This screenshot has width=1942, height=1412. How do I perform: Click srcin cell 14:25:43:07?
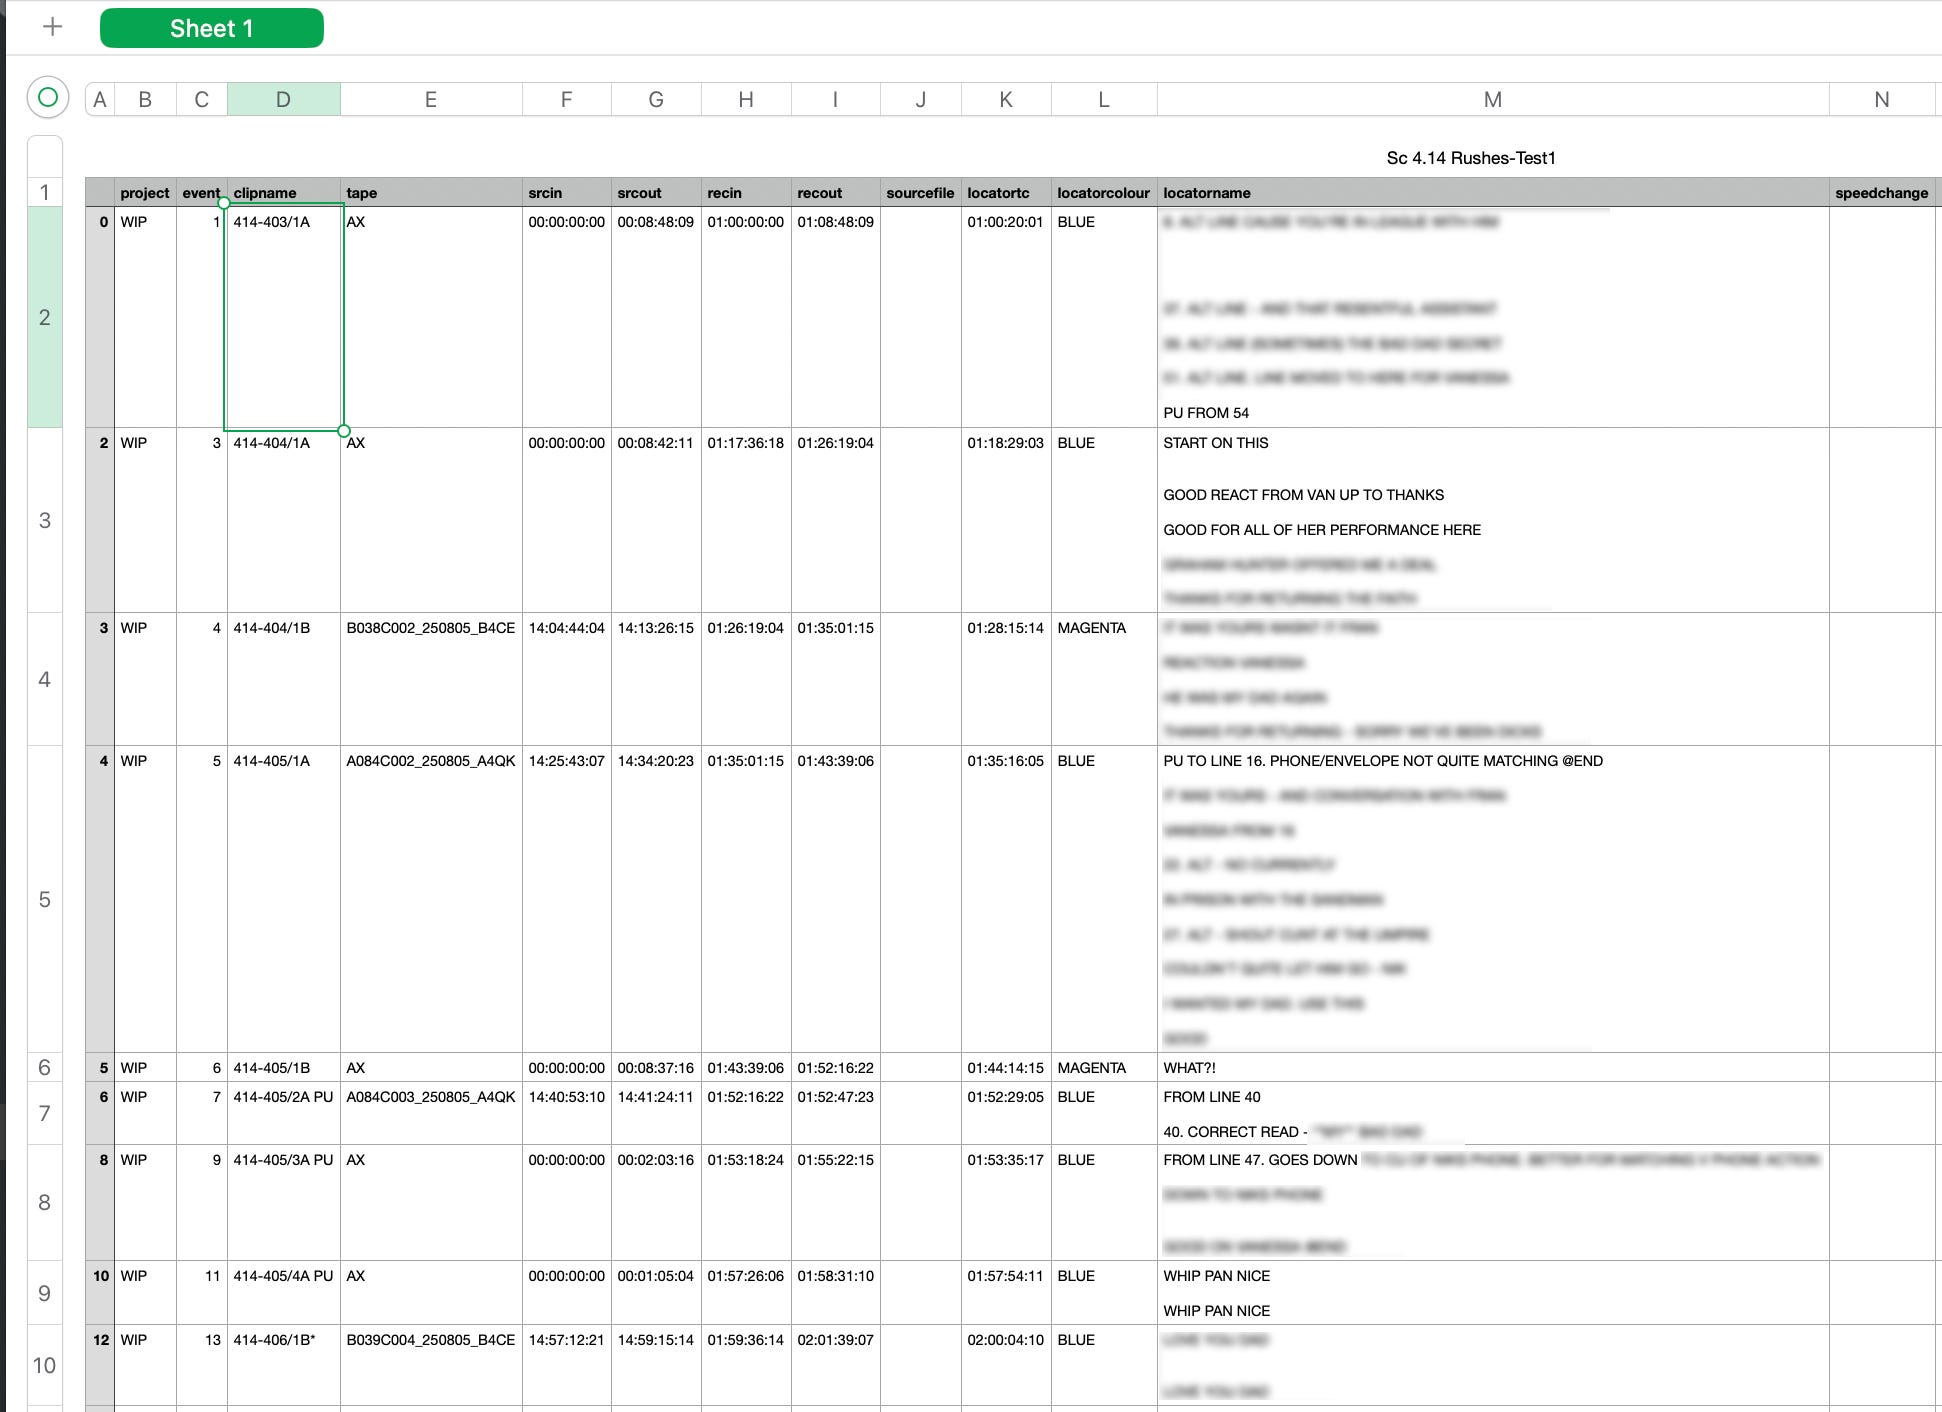click(566, 761)
